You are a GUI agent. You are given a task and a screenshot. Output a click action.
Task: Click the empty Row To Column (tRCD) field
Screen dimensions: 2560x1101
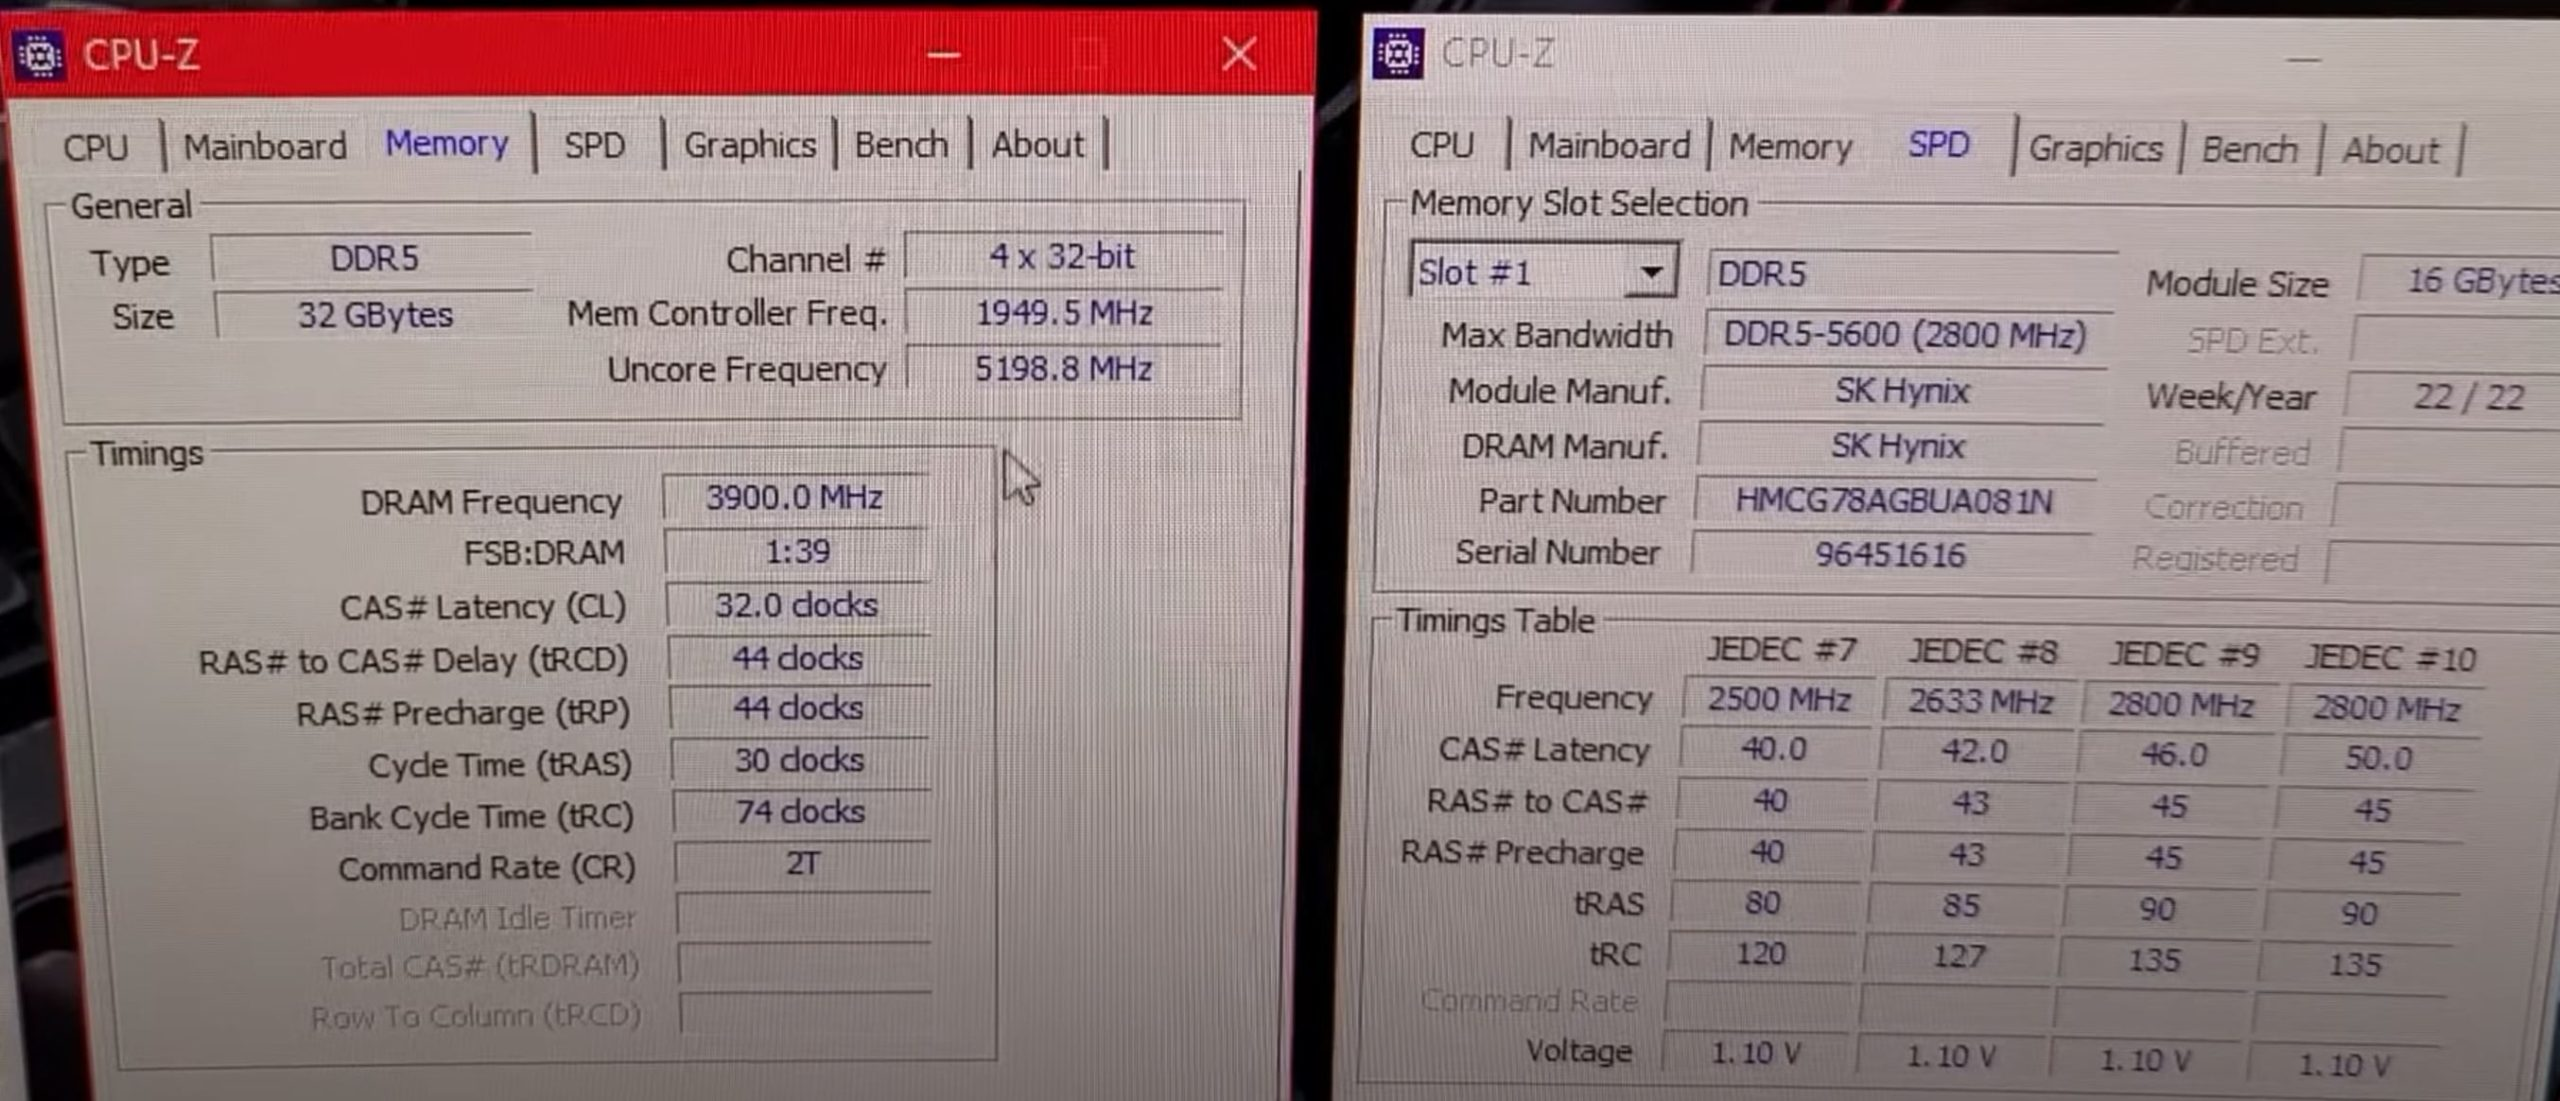806,1014
